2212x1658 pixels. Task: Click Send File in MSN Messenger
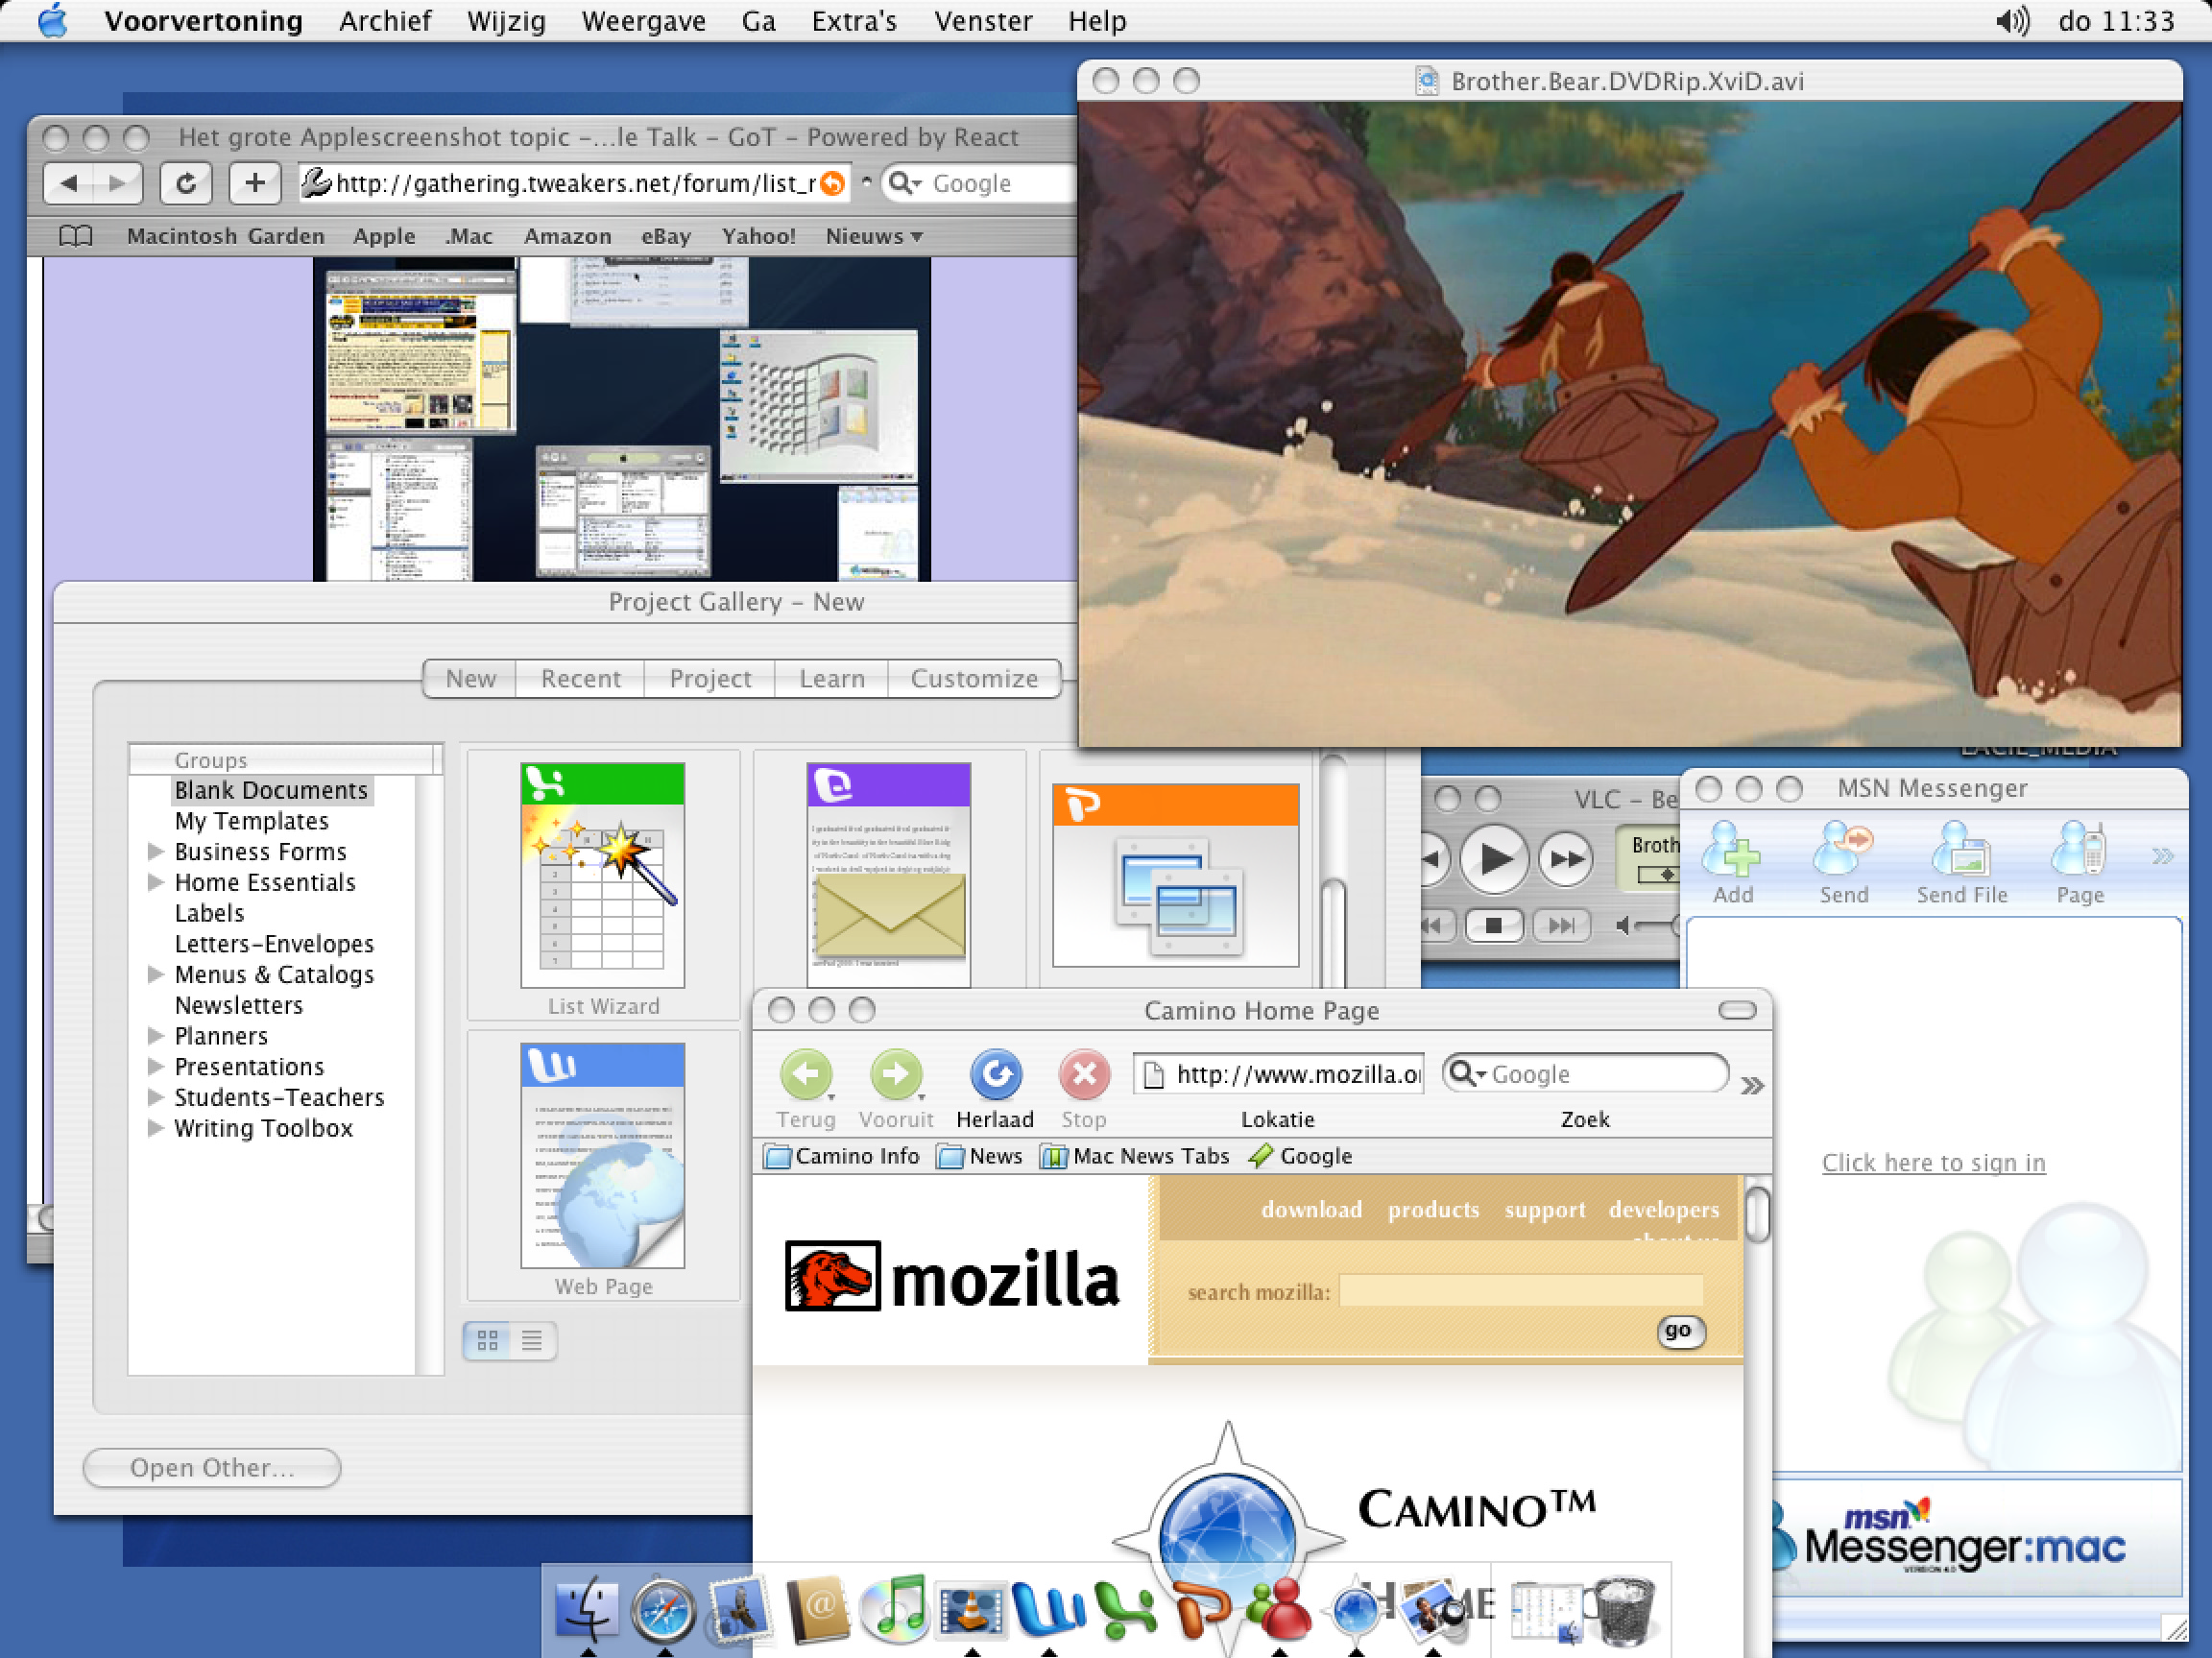click(x=1962, y=863)
